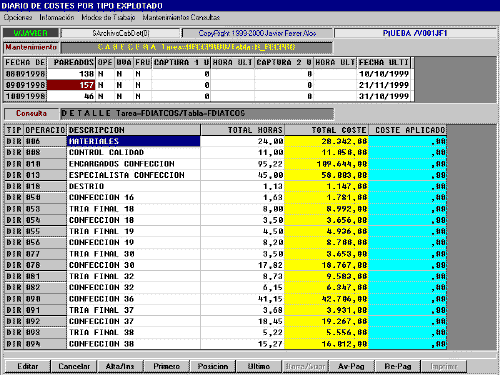Click the CAPTURA 2 column header
The height and width of the screenshot is (375, 500).
[284, 63]
